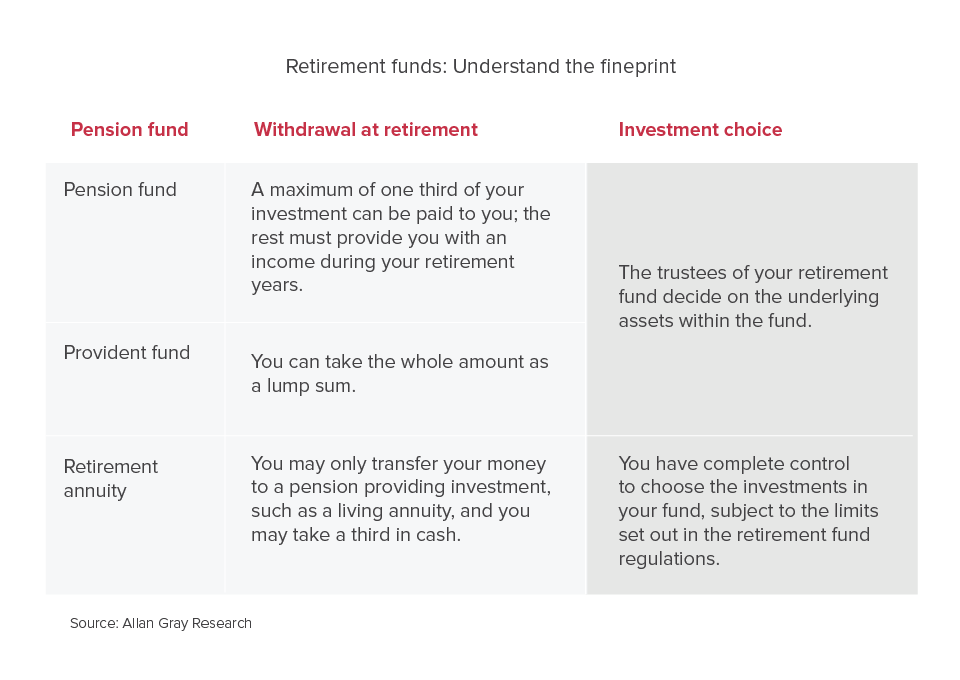Click the word 'regulations' in the grey cell

coord(669,559)
